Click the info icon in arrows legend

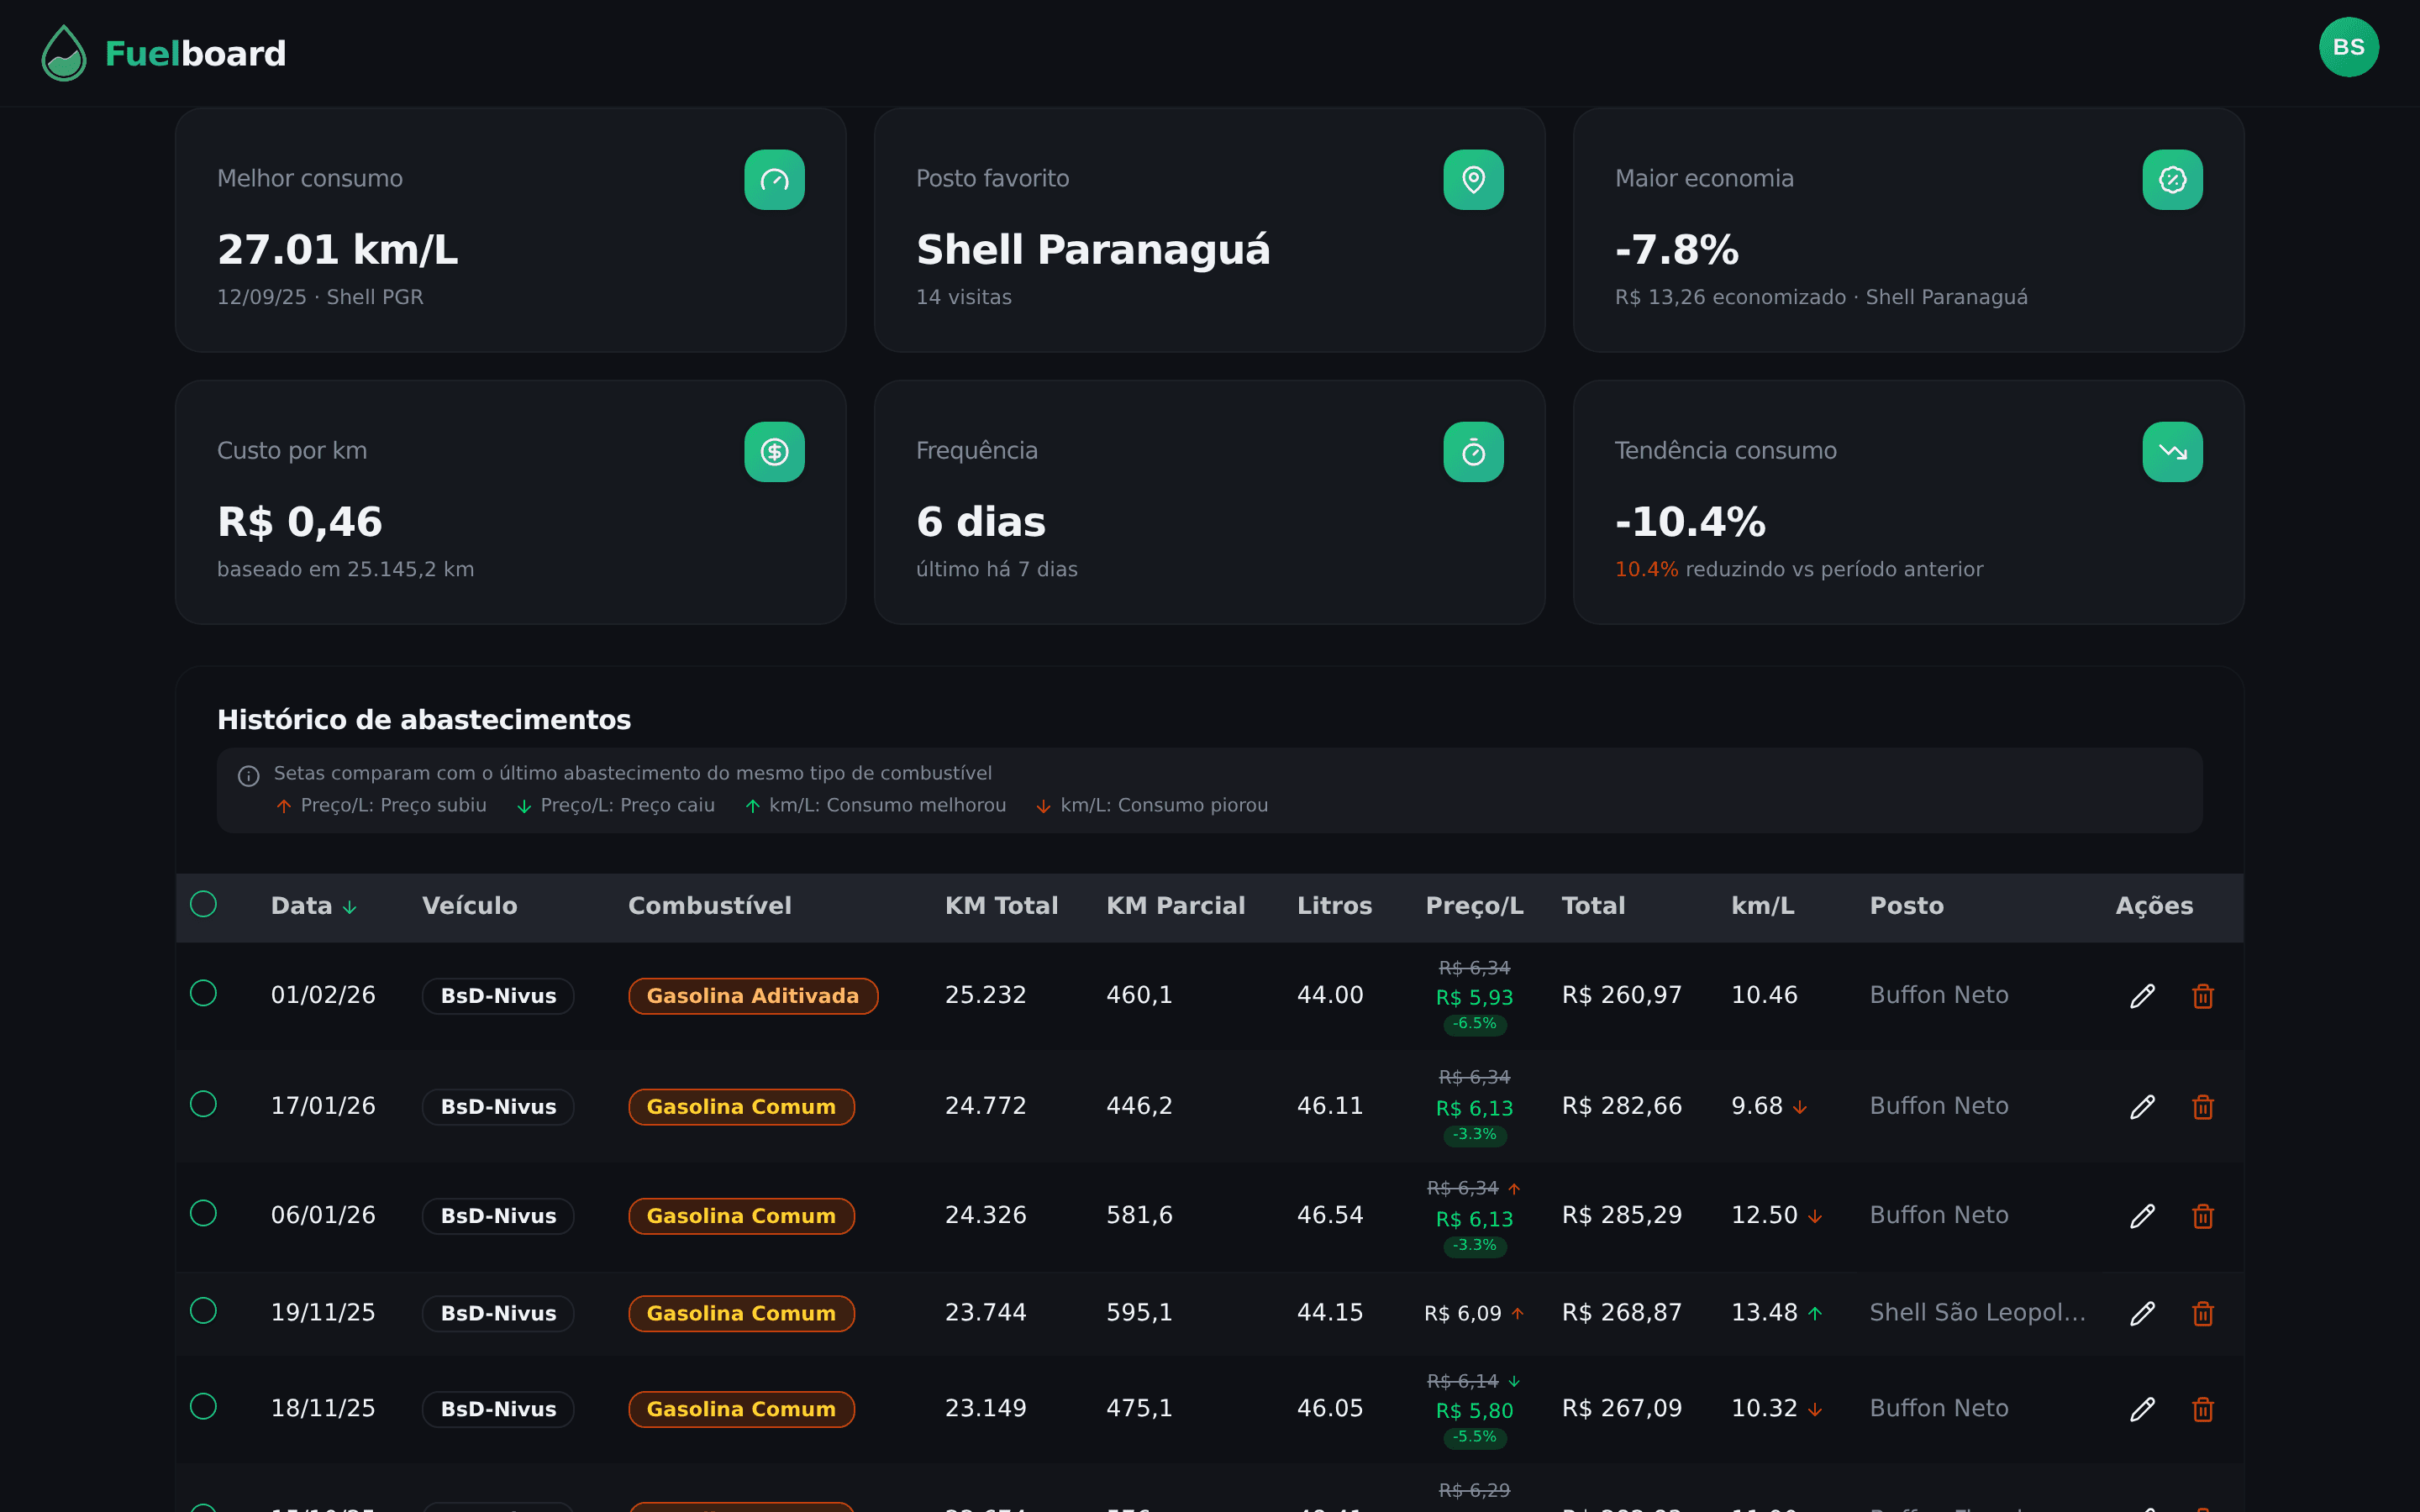coord(249,776)
